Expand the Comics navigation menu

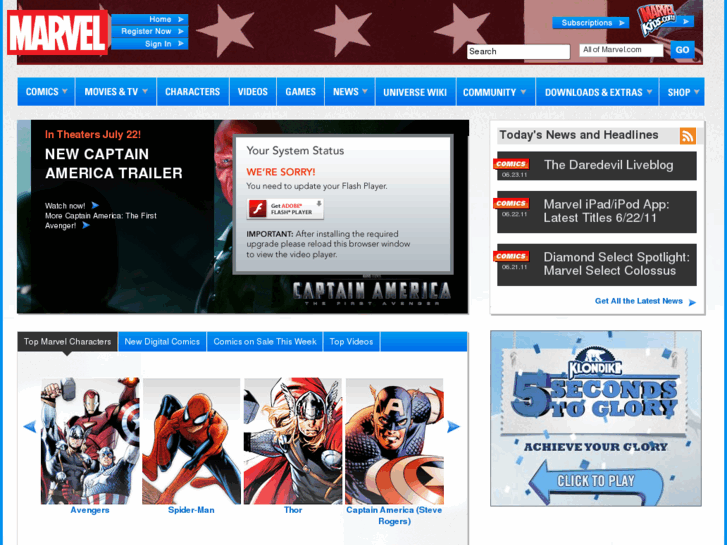pos(46,92)
